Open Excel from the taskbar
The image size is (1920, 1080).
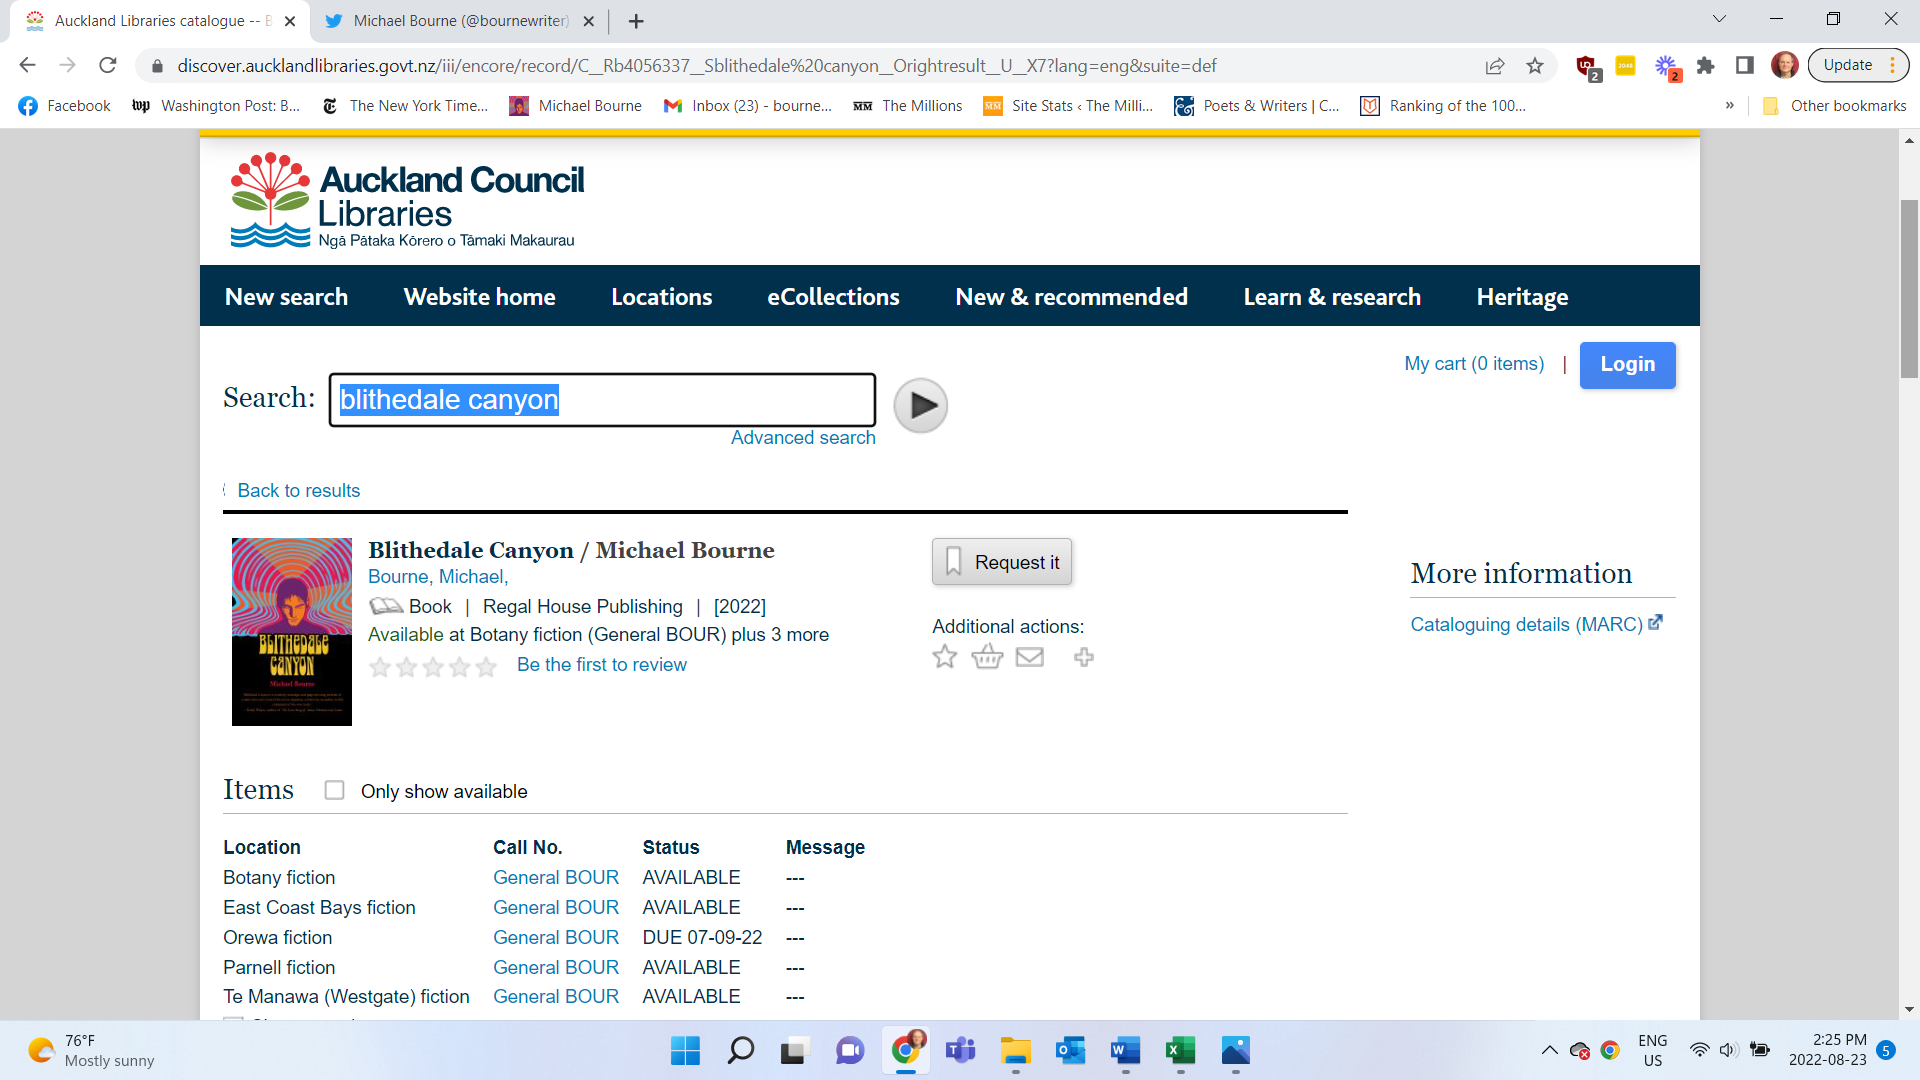coord(1180,1050)
